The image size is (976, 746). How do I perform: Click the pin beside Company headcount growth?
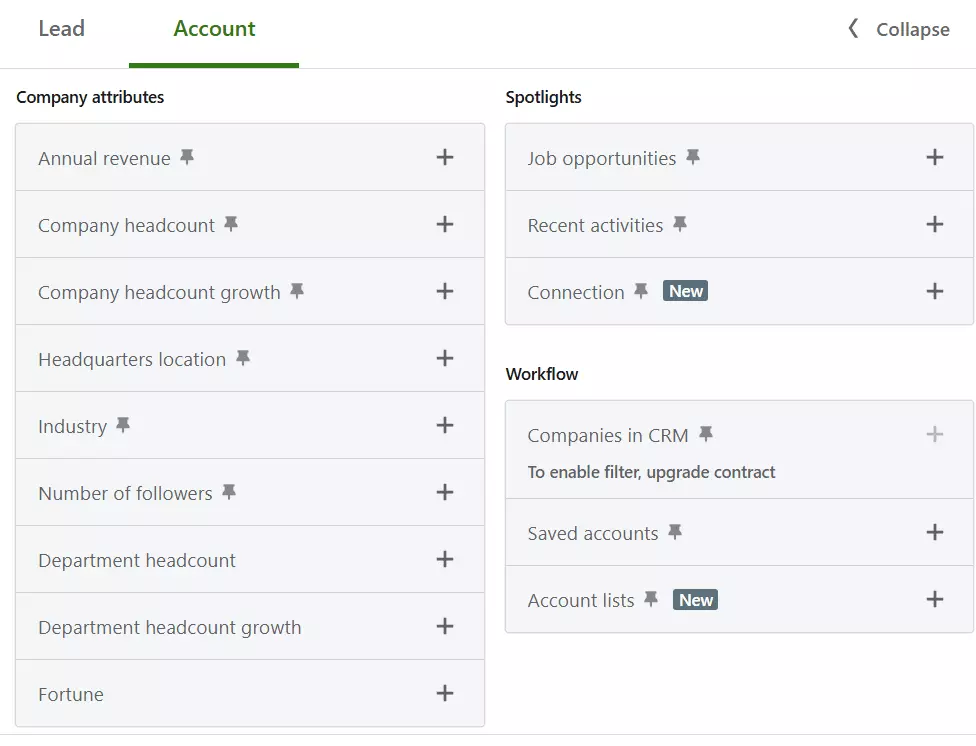coord(296,289)
